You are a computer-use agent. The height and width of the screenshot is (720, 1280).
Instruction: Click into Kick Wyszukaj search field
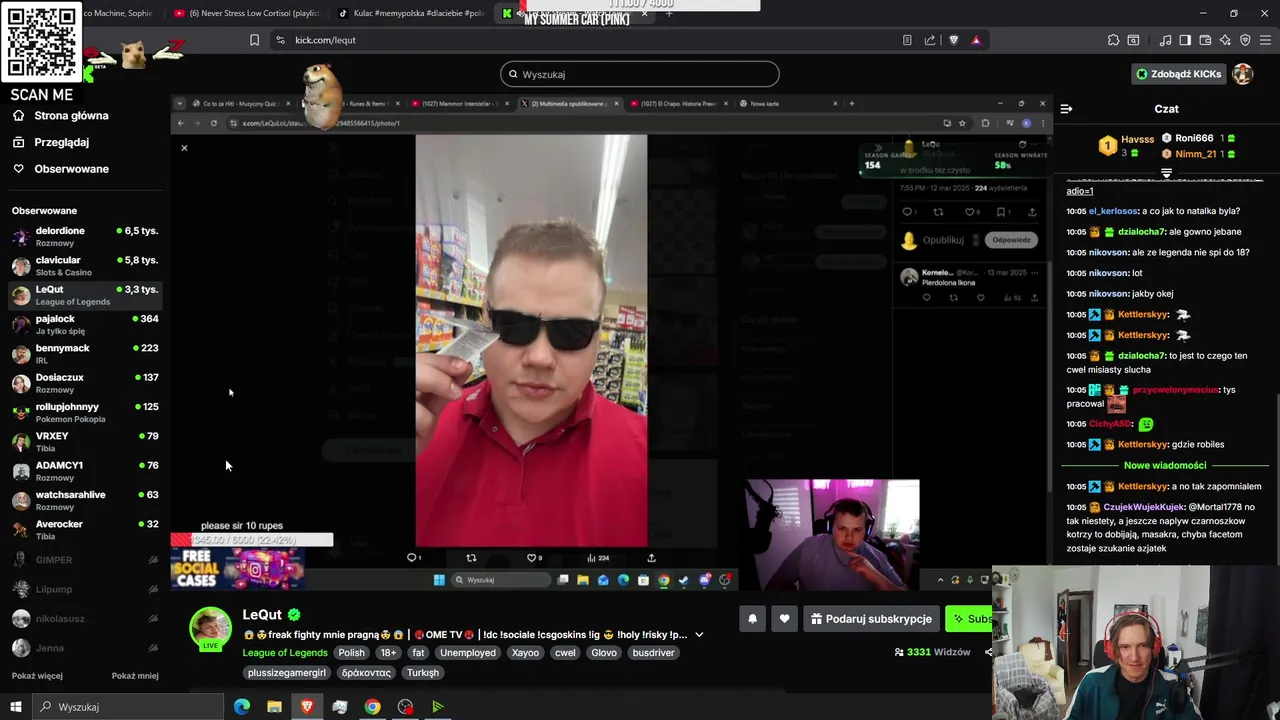click(x=640, y=74)
